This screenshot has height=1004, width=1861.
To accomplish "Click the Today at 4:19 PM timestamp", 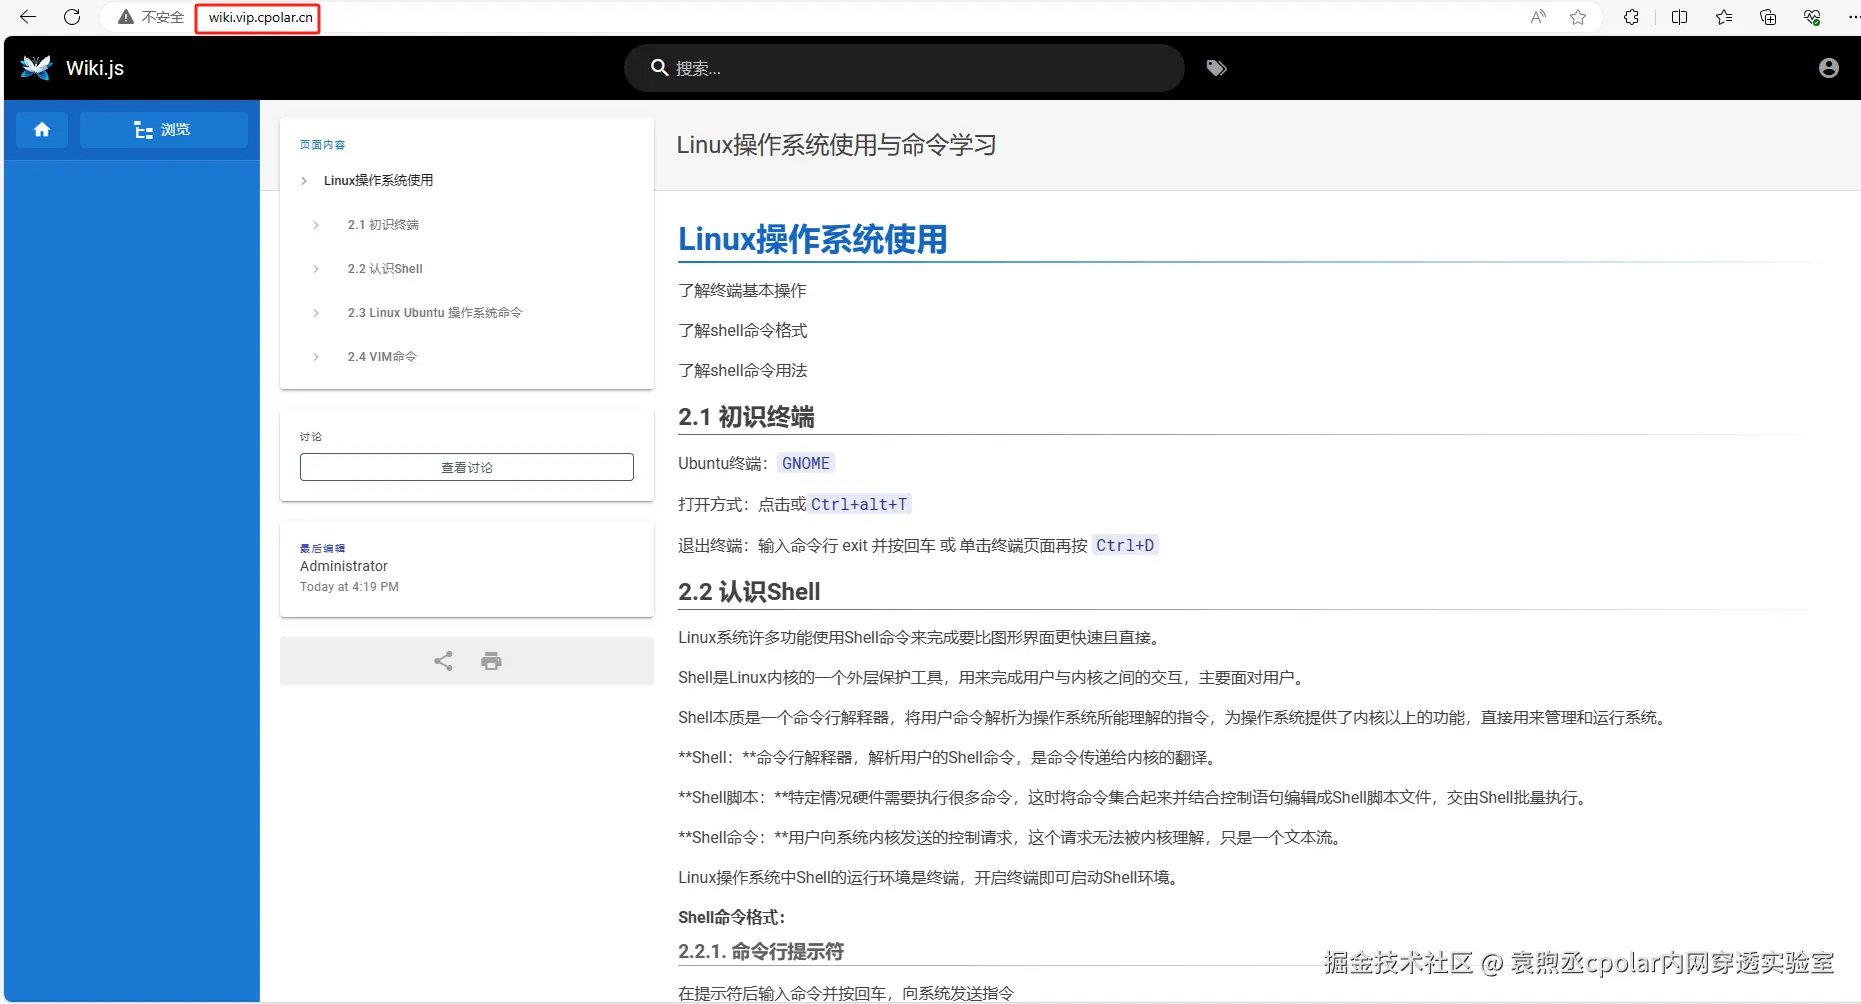I will click(x=349, y=587).
